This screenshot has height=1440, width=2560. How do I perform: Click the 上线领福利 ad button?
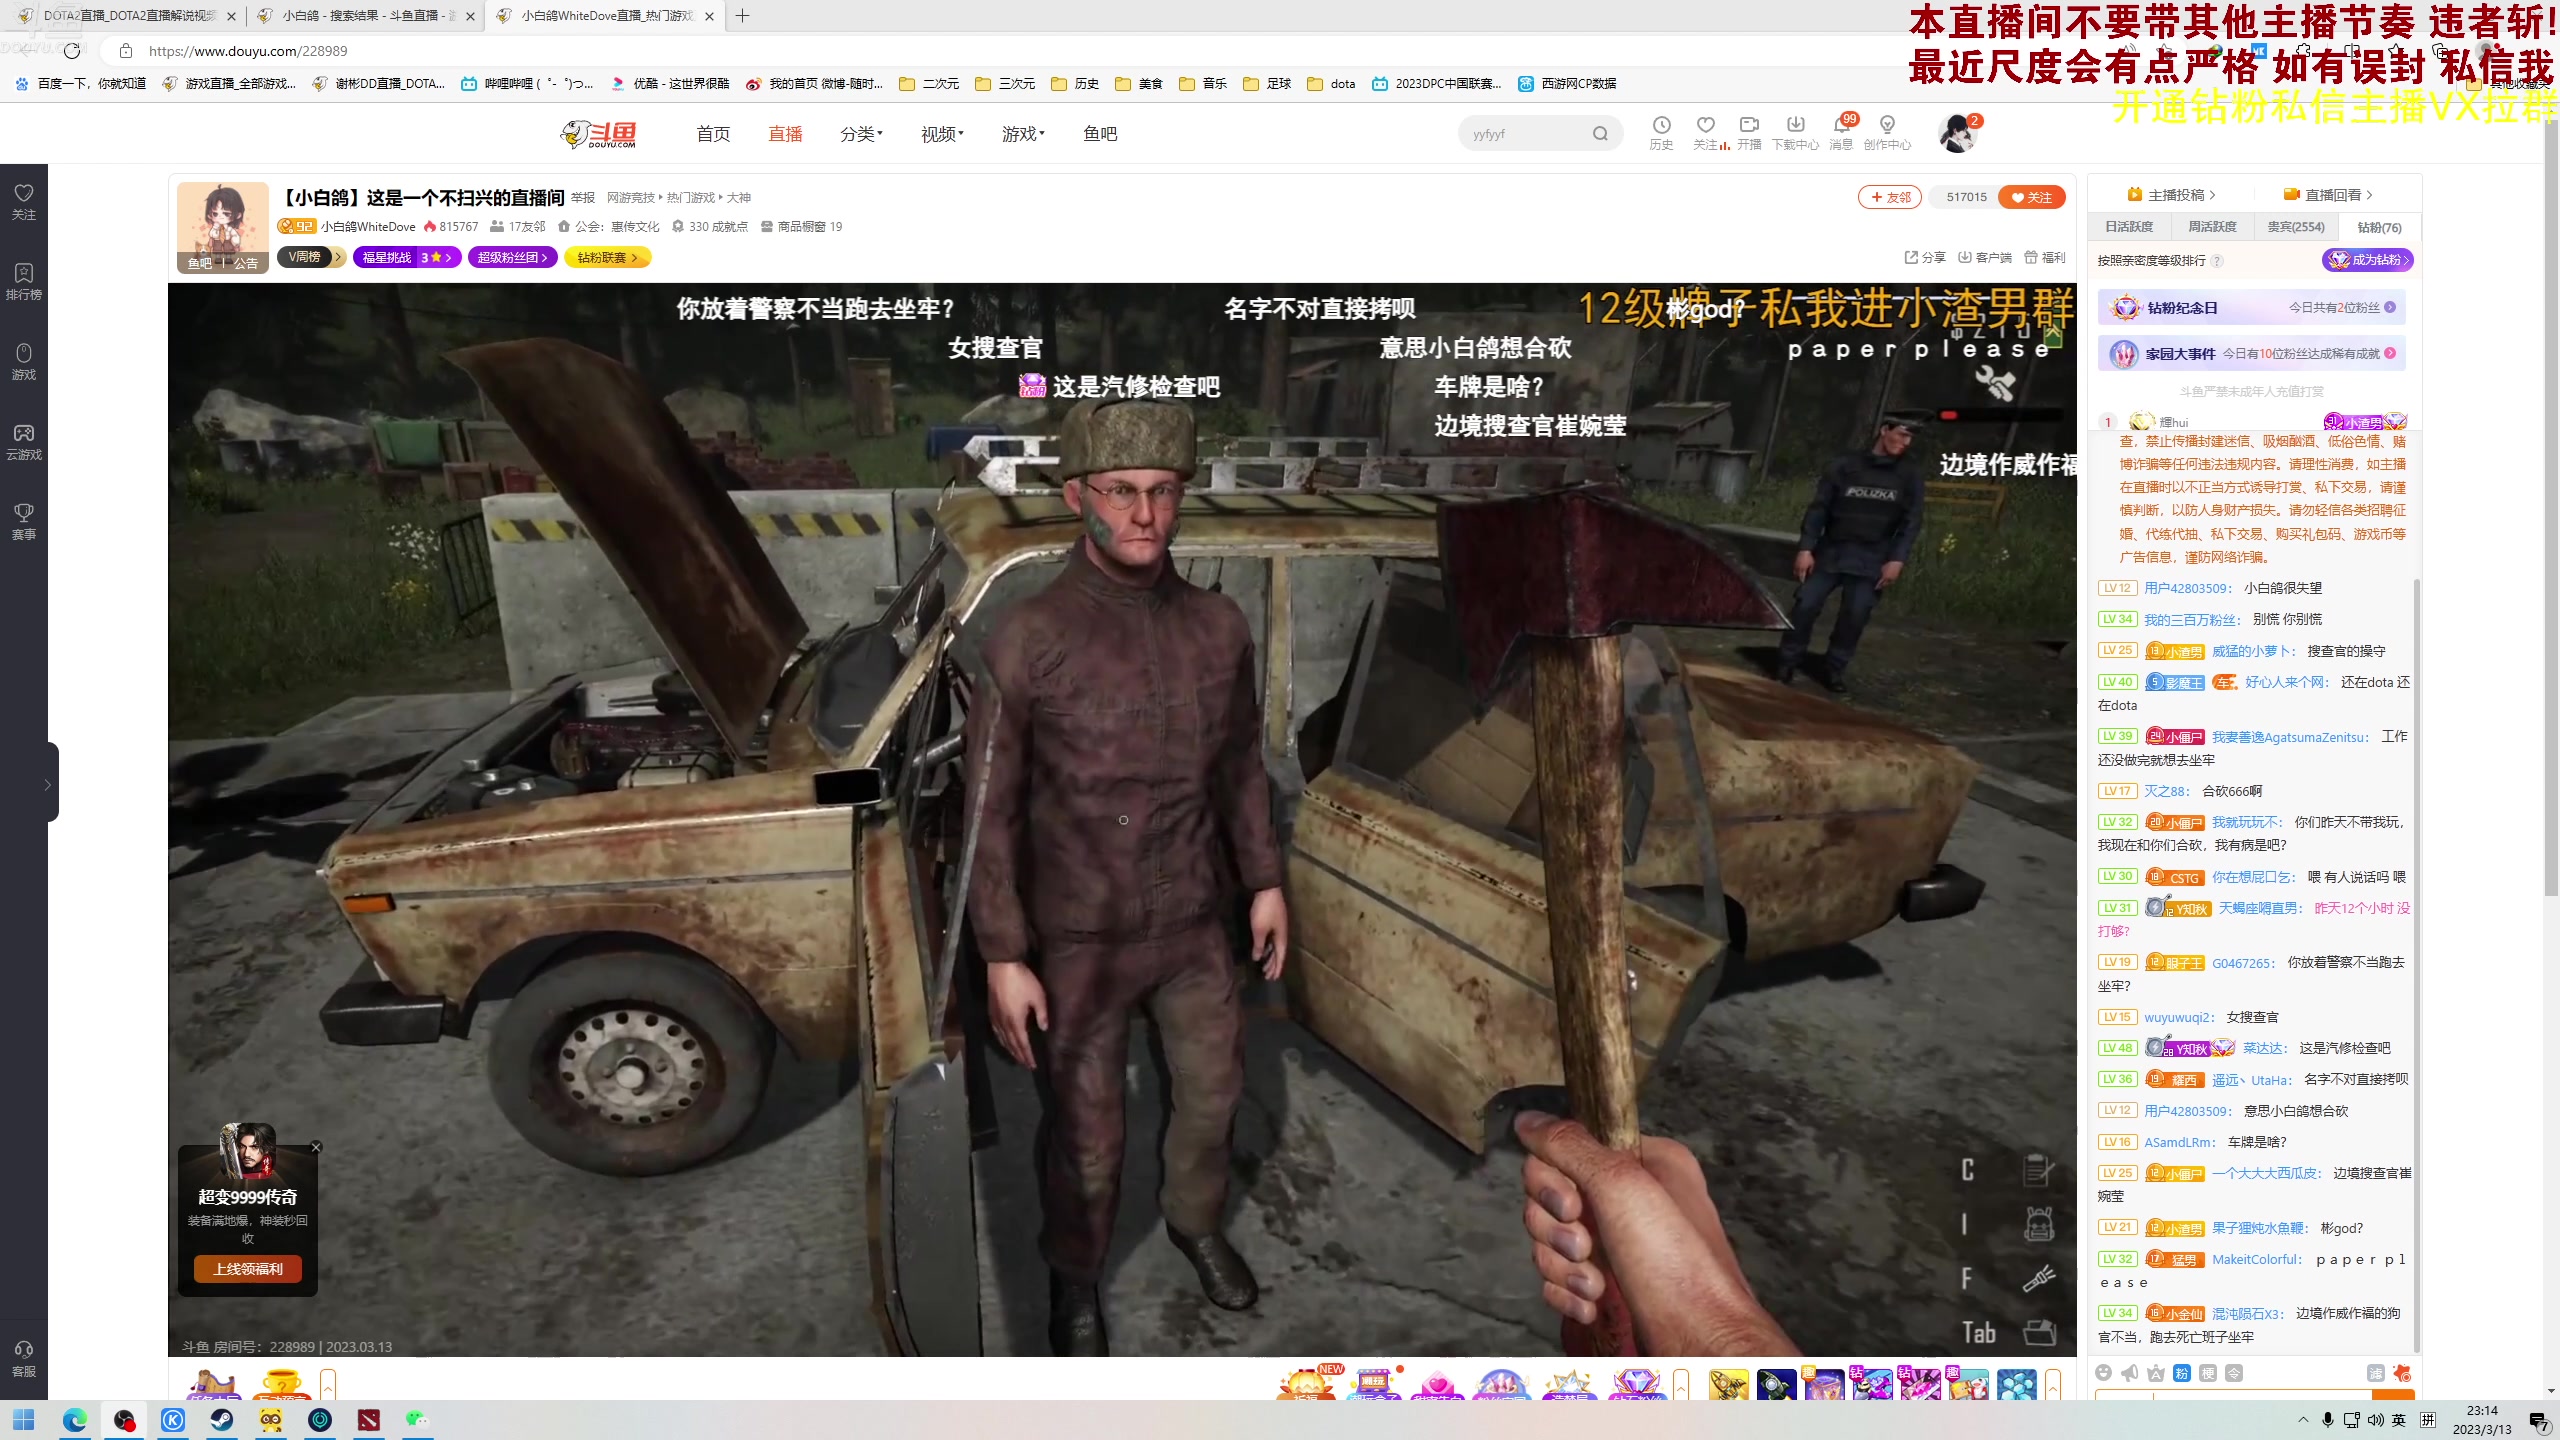point(248,1269)
